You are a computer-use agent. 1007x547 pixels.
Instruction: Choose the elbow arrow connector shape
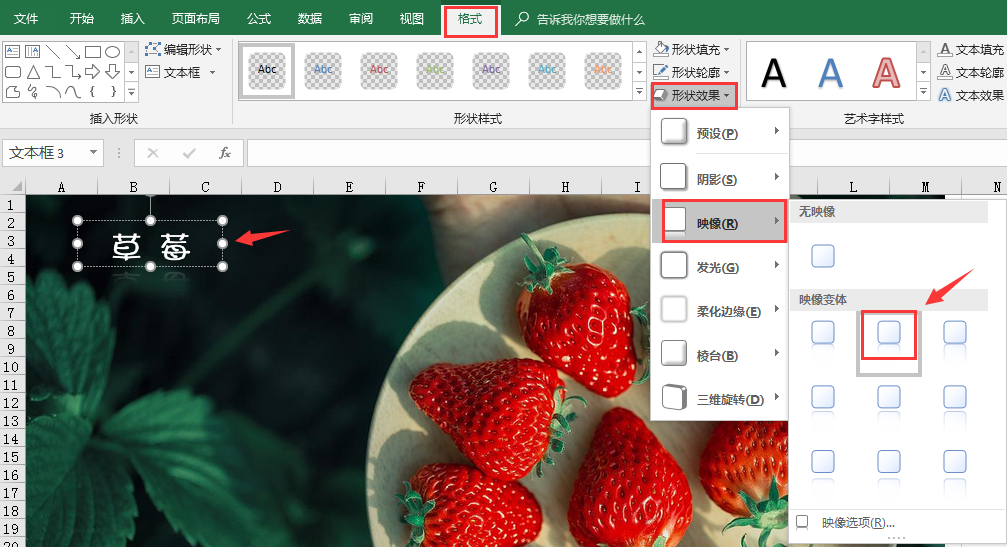[73, 71]
